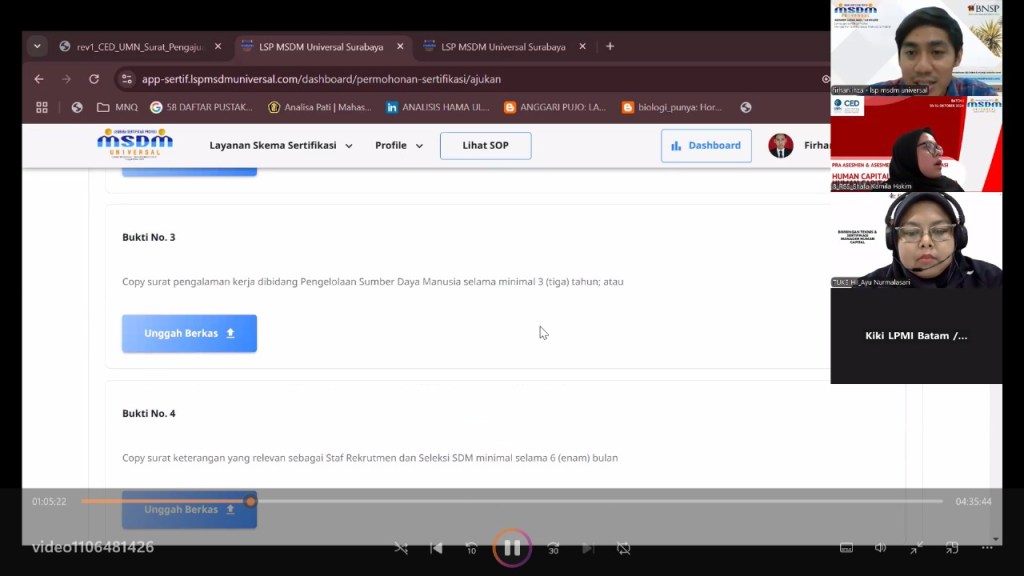Click Unggah Berkas for Bukti No. 3
1024x576 pixels.
(x=189, y=333)
